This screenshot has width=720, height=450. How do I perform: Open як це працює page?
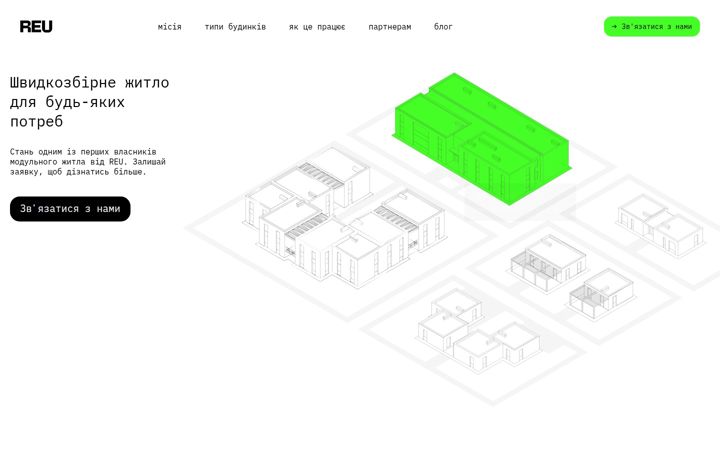(317, 27)
